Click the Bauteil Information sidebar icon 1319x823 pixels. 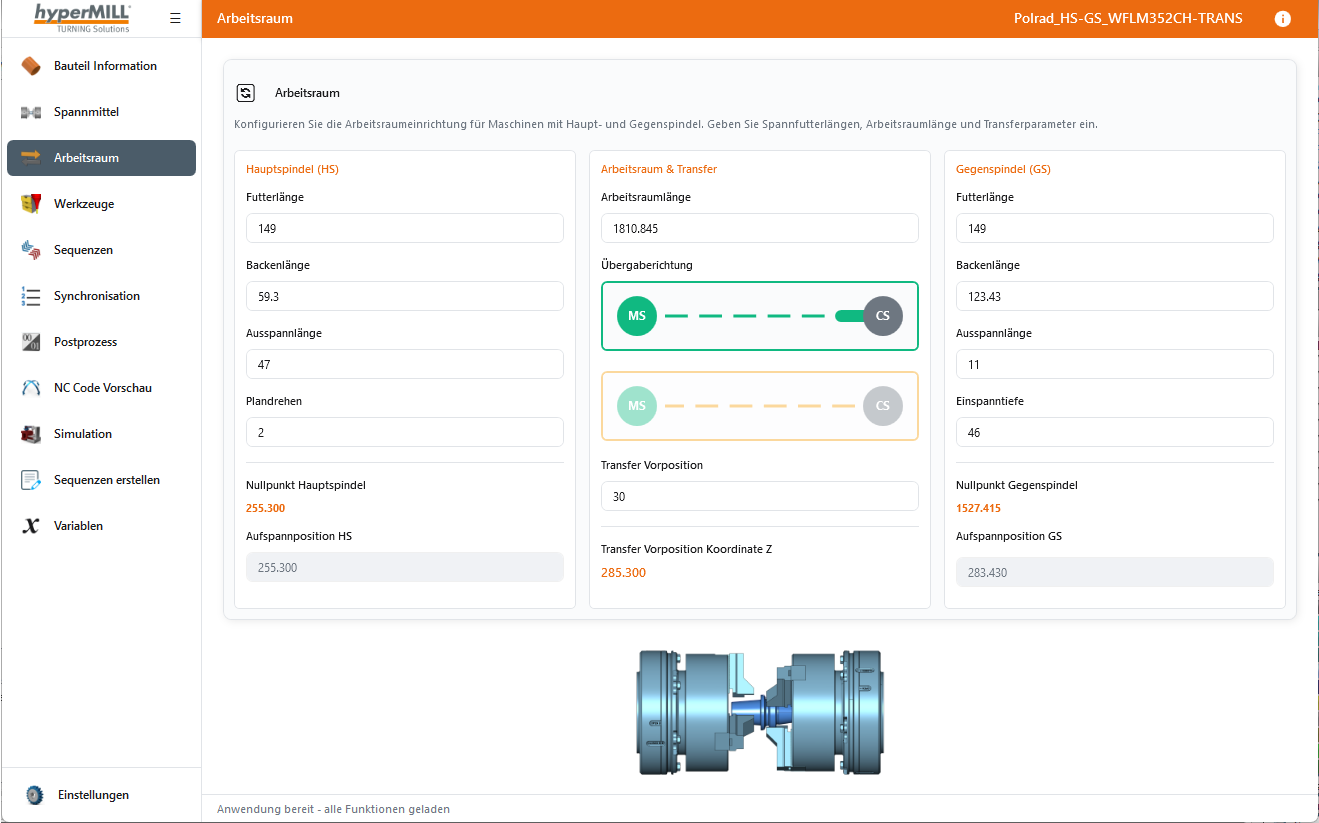tap(31, 66)
